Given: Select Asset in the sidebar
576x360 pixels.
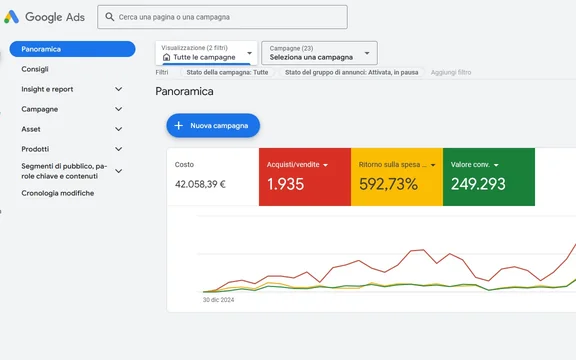Looking at the screenshot, I should click(x=31, y=129).
